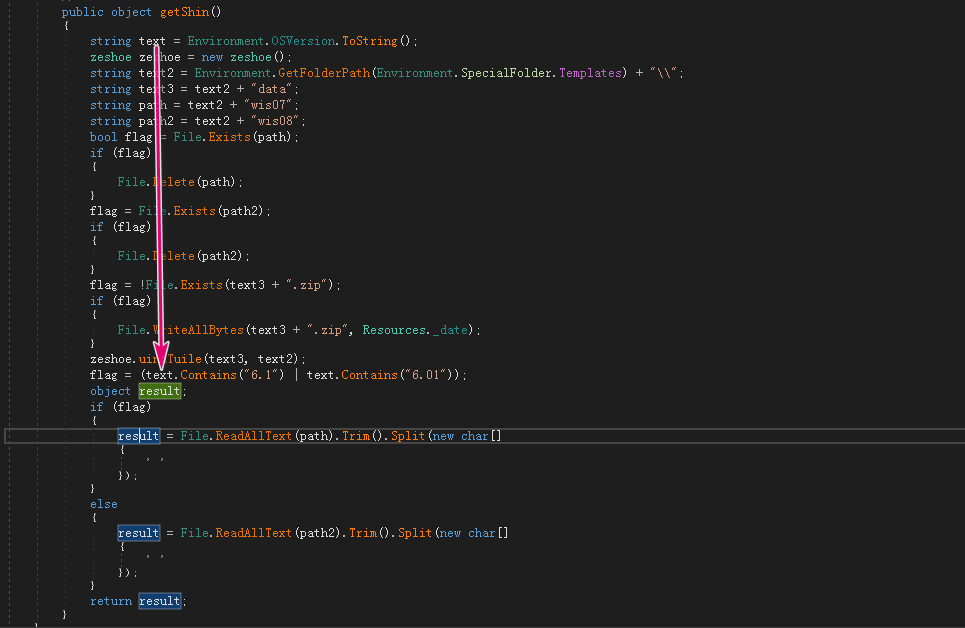Click the getShin method name
965x628 pixels.
(184, 12)
